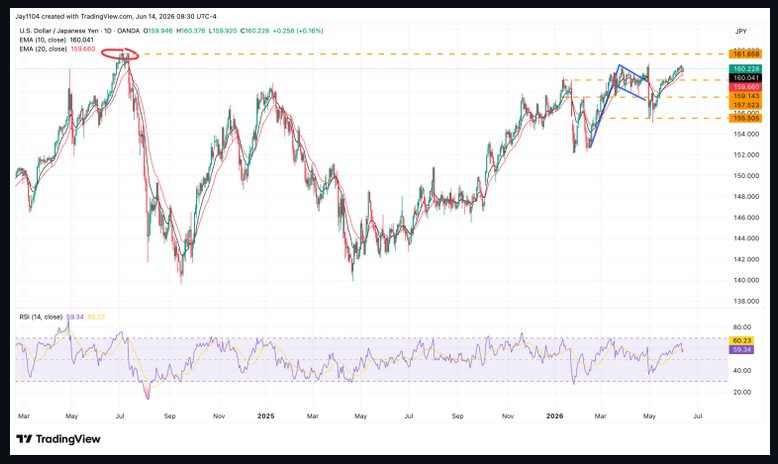Click the RSI (14, close) indicator legend
Viewport: 778px width, 464px height.
click(x=41, y=317)
